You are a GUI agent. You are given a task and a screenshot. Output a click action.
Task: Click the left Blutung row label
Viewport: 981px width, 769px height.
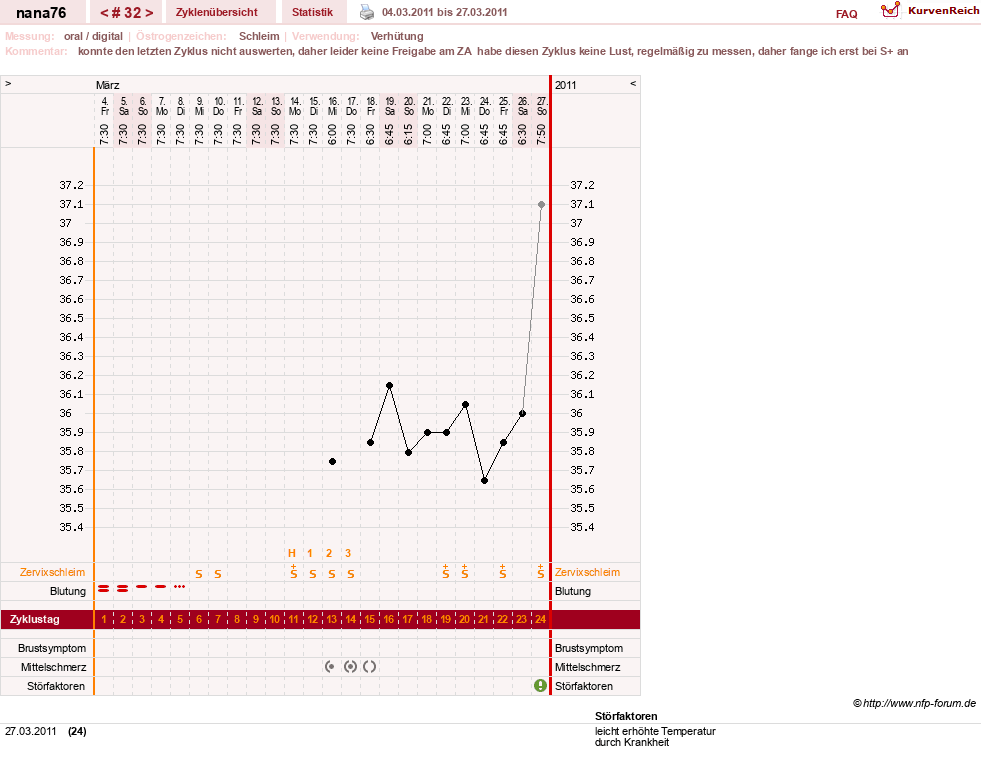click(68, 591)
